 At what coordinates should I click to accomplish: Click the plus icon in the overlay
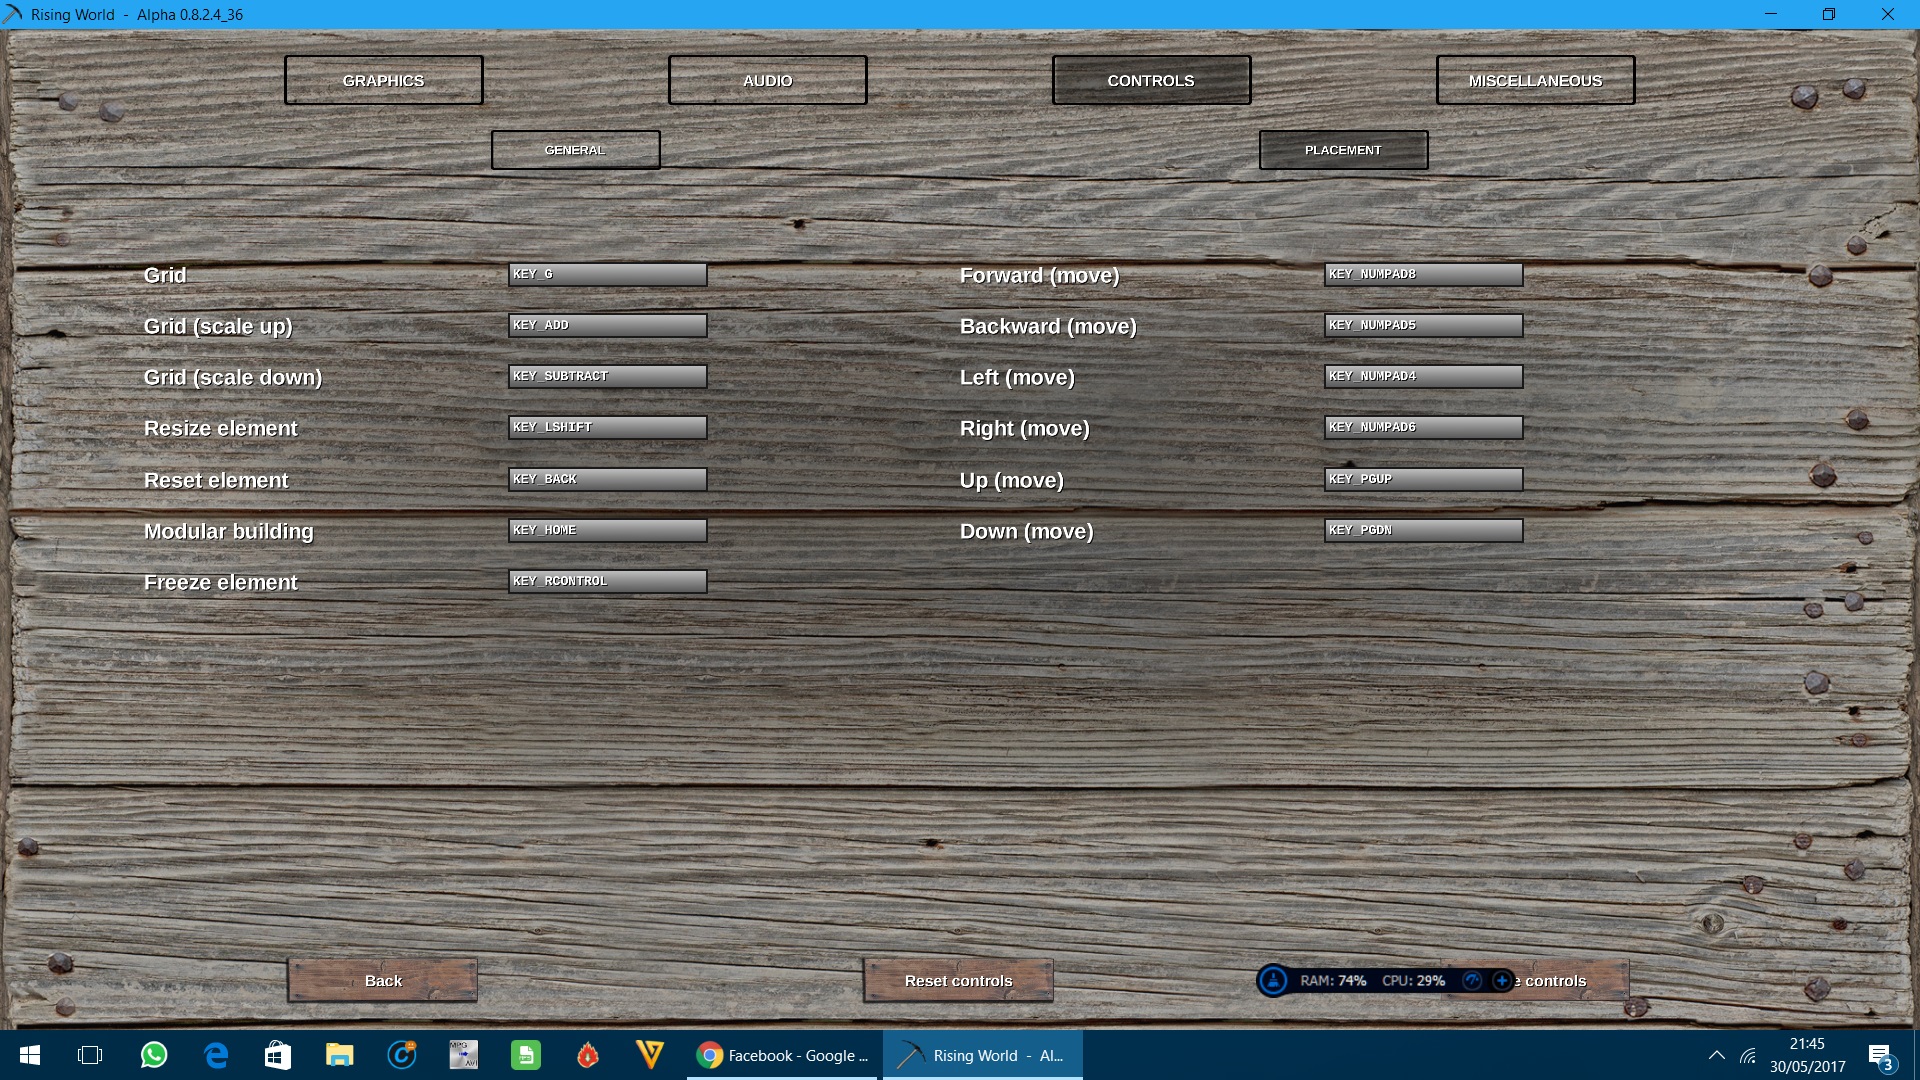click(1502, 981)
